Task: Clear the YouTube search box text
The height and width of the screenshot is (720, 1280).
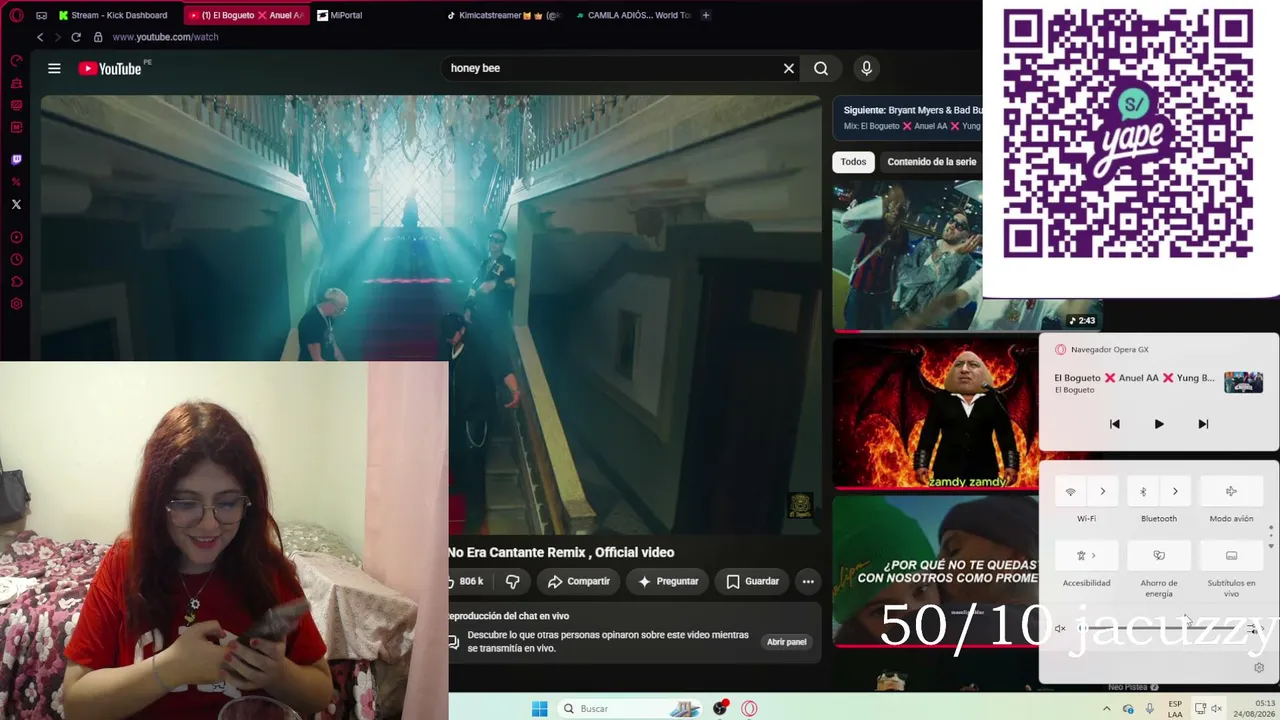Action: tap(789, 68)
